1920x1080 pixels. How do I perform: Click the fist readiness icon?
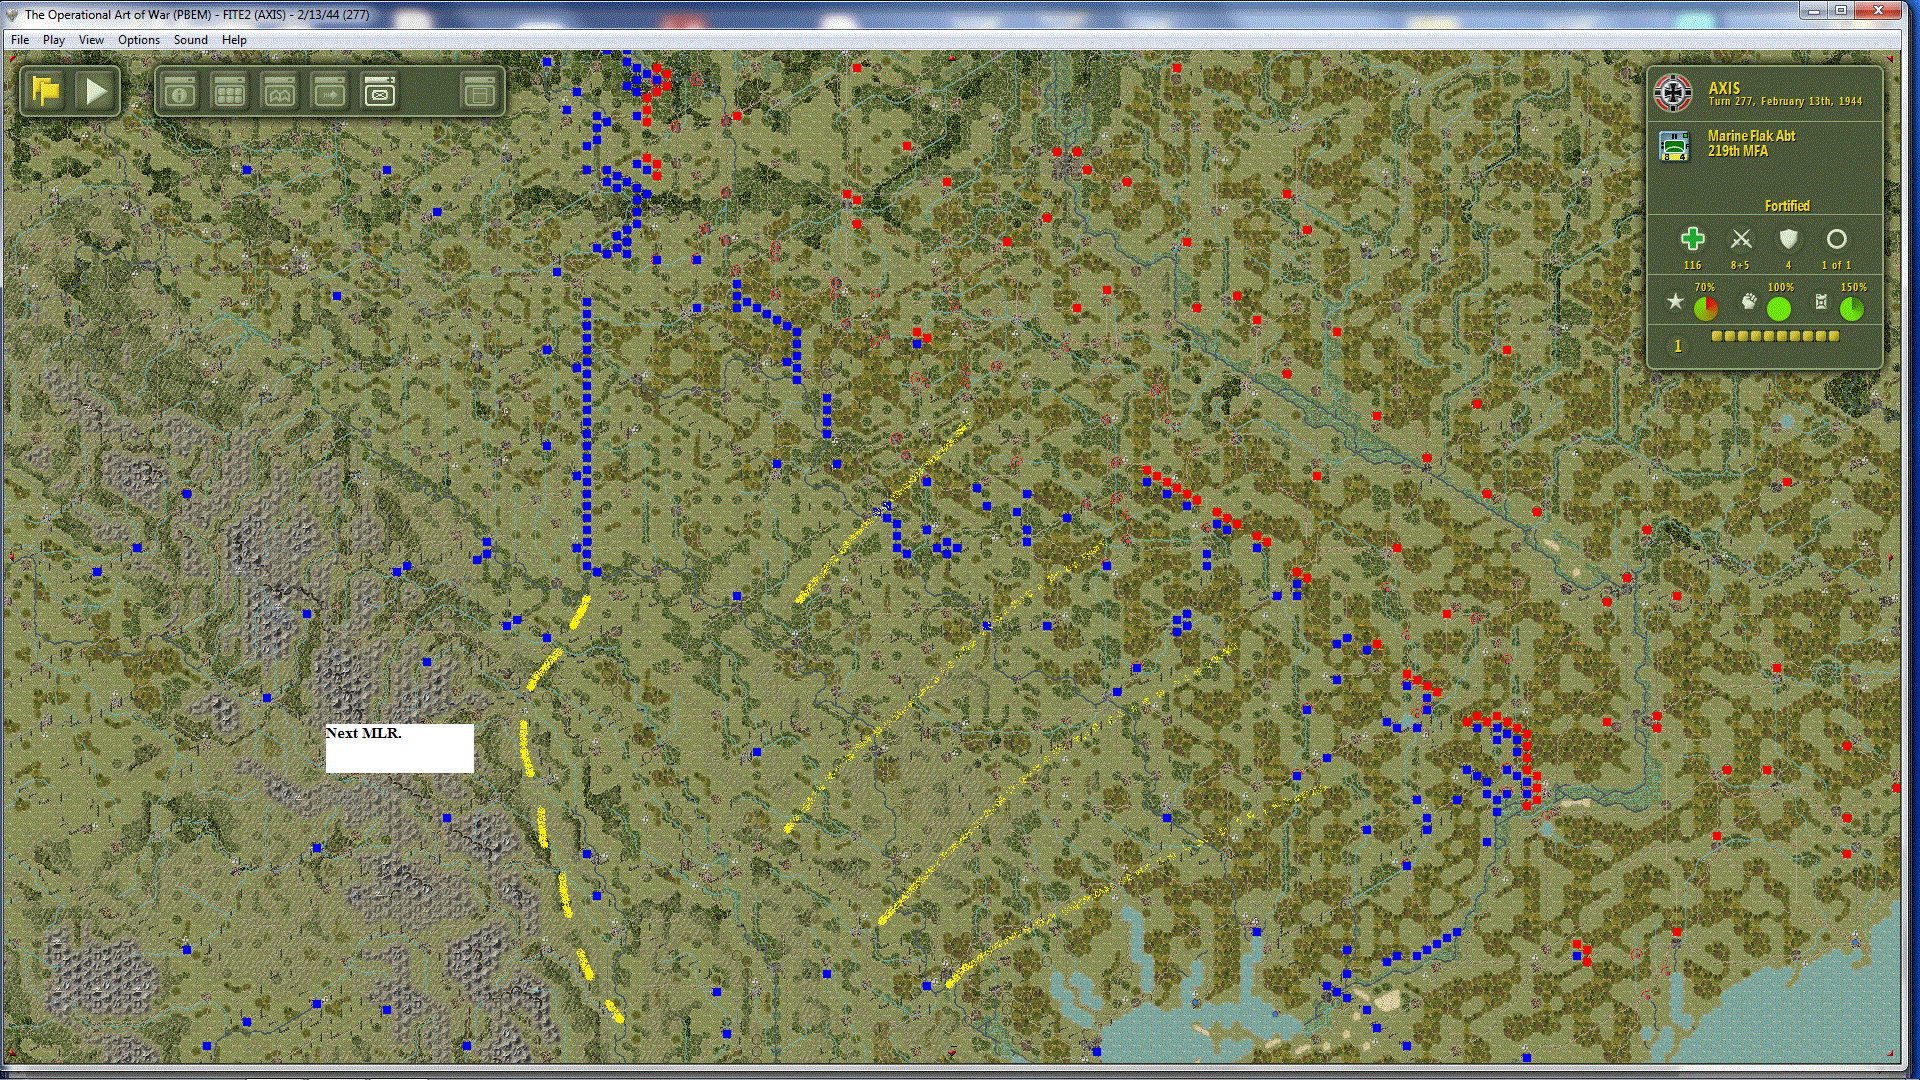tap(1748, 301)
